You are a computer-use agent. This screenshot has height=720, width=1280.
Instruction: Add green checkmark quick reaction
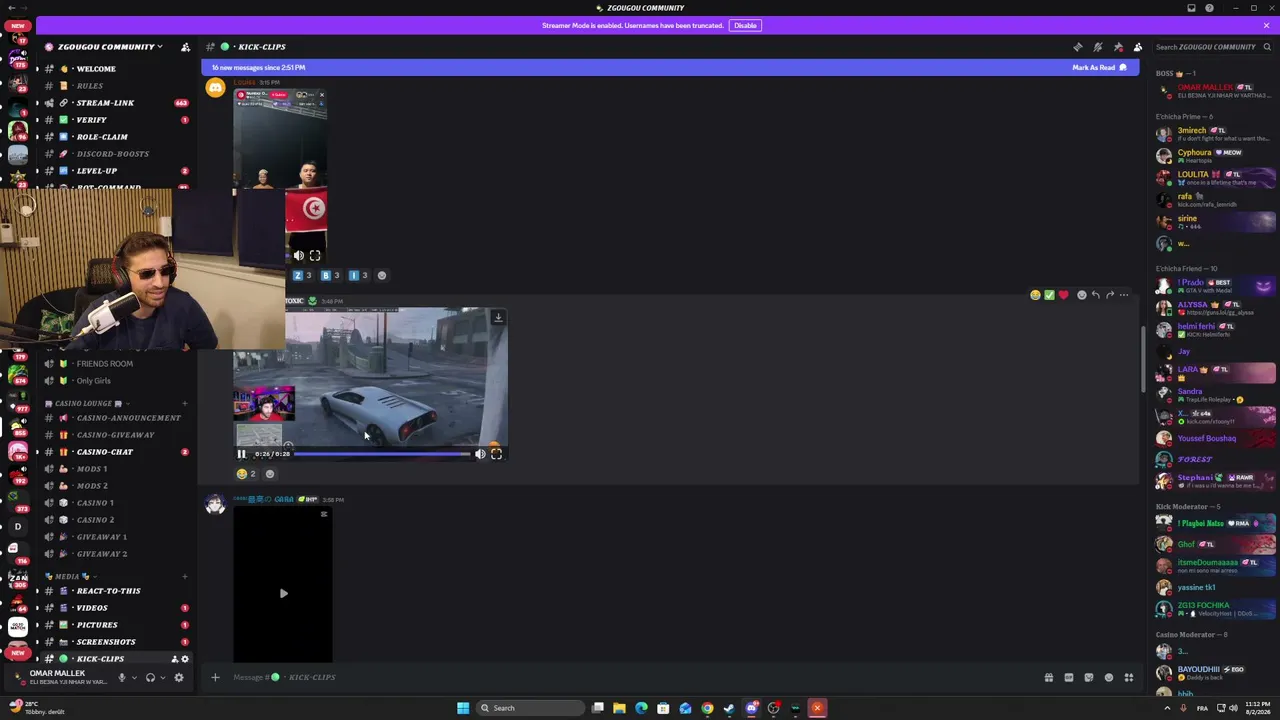[1049, 295]
